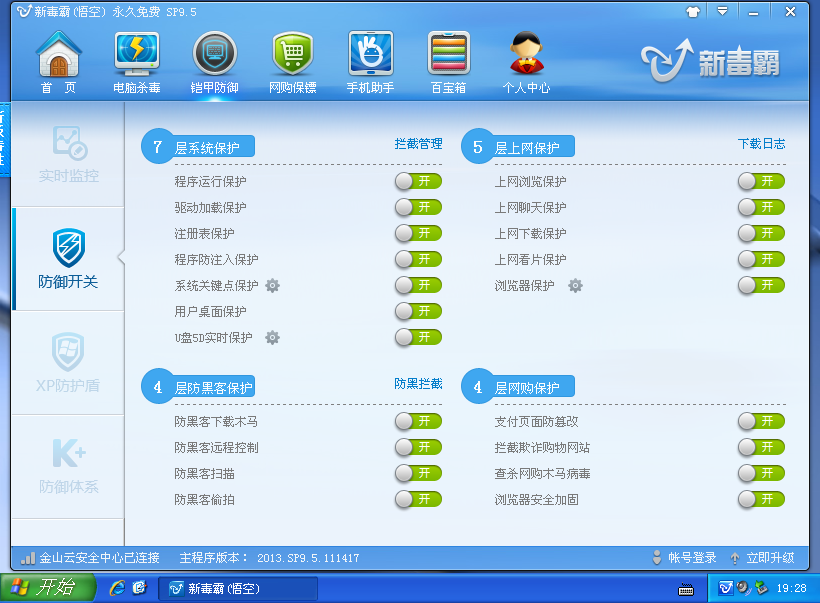Viewport: 820px width, 603px height.
Task: Click the keyboard icon in taskbar
Action: pyautogui.click(x=686, y=589)
